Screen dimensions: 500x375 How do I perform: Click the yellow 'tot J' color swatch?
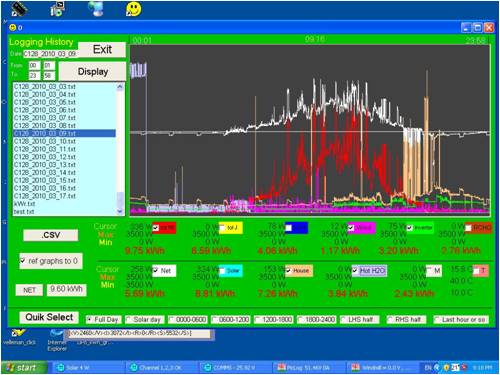231,228
